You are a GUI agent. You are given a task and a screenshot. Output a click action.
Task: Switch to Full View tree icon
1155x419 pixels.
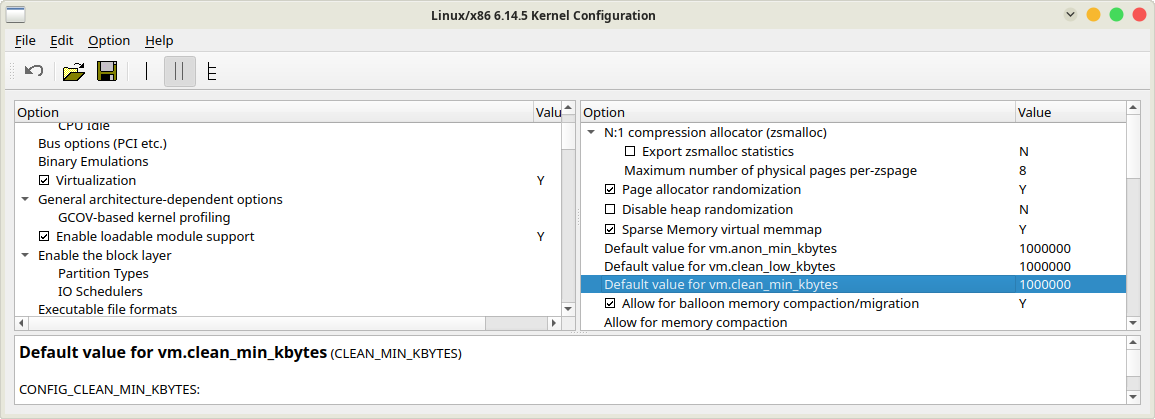point(211,71)
